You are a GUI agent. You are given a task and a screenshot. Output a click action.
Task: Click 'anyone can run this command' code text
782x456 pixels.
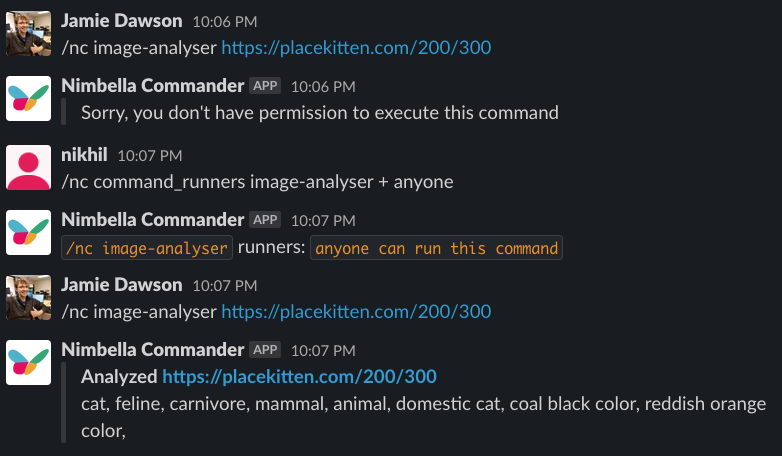click(x=436, y=248)
